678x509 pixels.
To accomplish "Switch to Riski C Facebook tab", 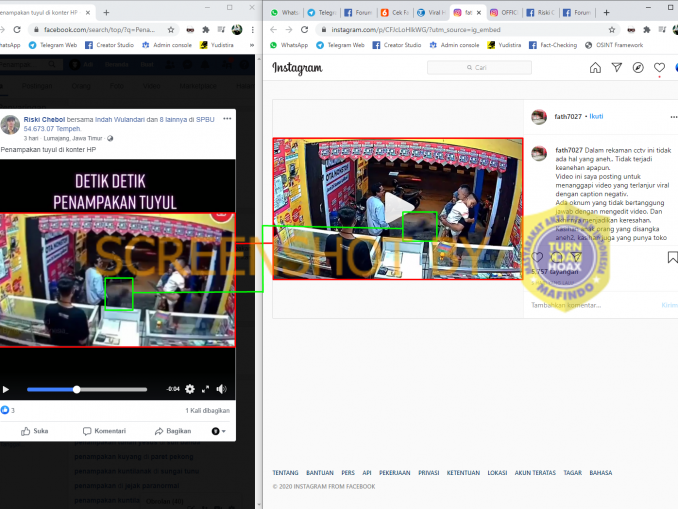I will tap(541, 13).
